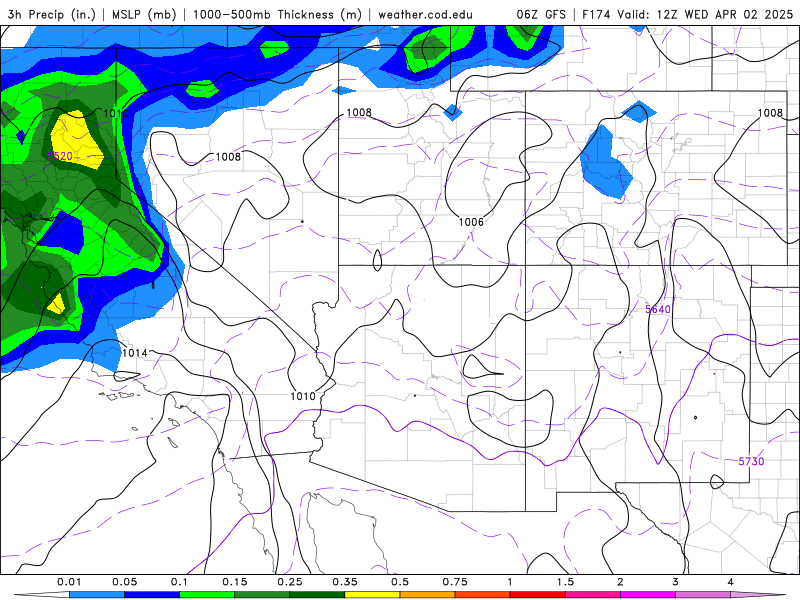Screen dimensions: 800x600
Task: Click the red legend swatch between 1 and 1.5
Action: (x=538, y=595)
